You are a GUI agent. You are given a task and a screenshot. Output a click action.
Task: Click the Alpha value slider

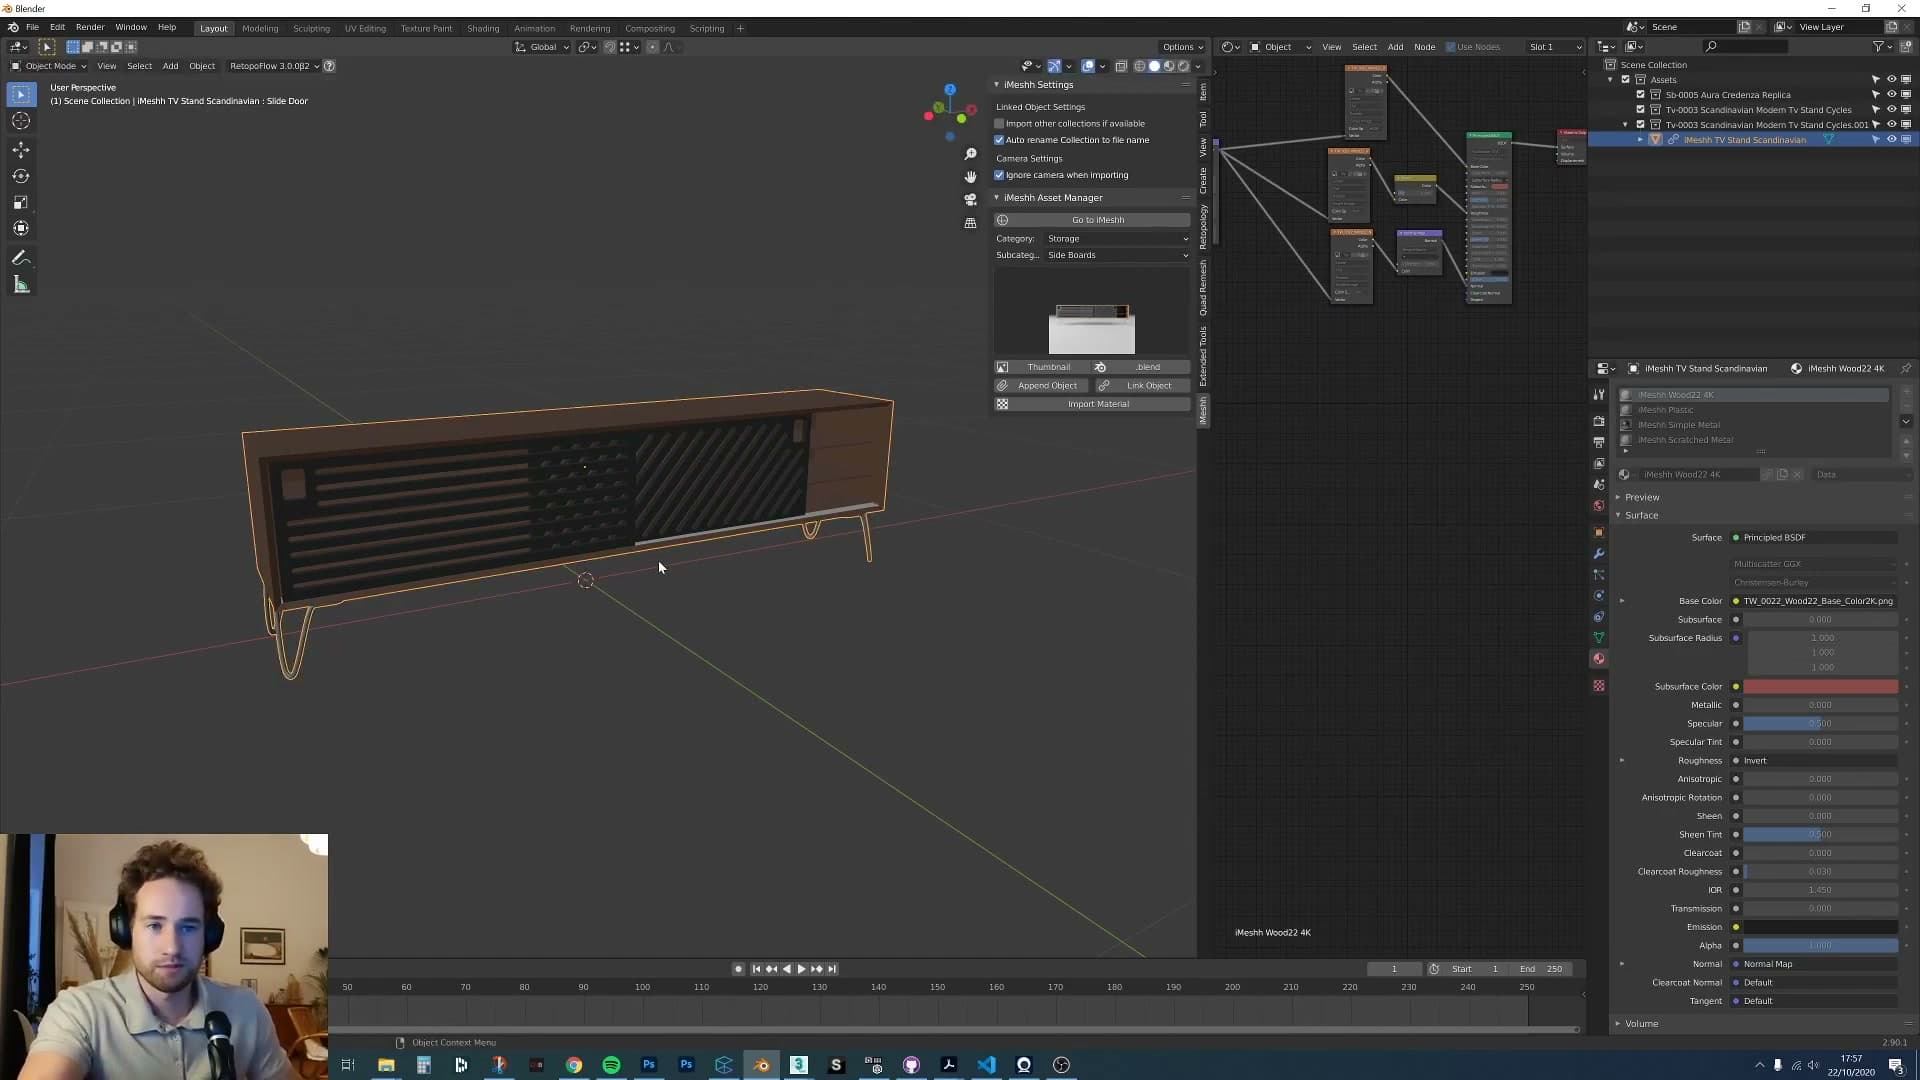1820,946
